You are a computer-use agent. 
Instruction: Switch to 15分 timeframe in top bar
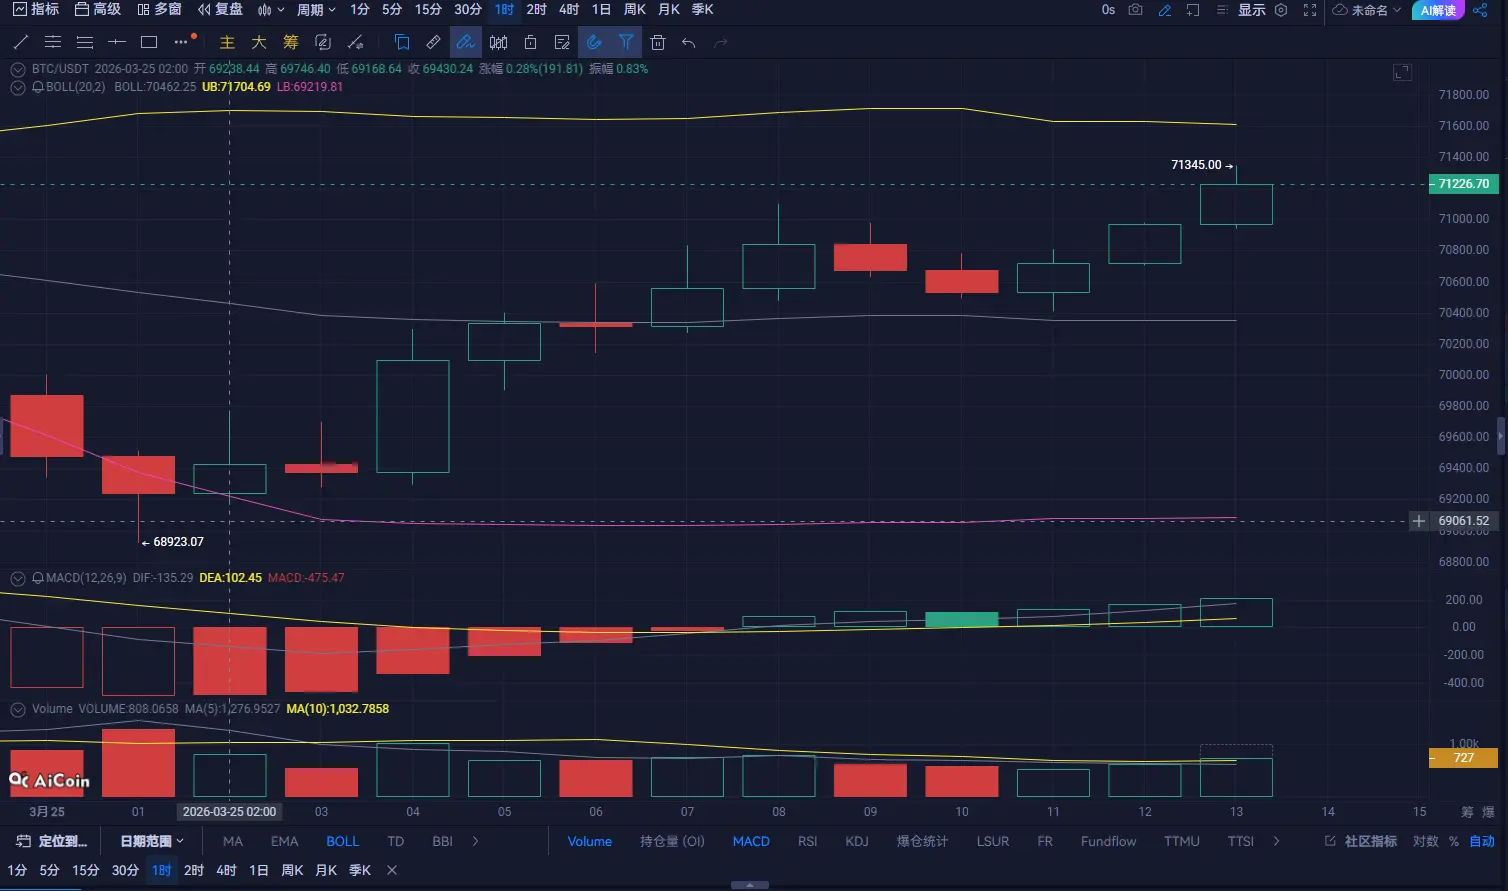[428, 10]
